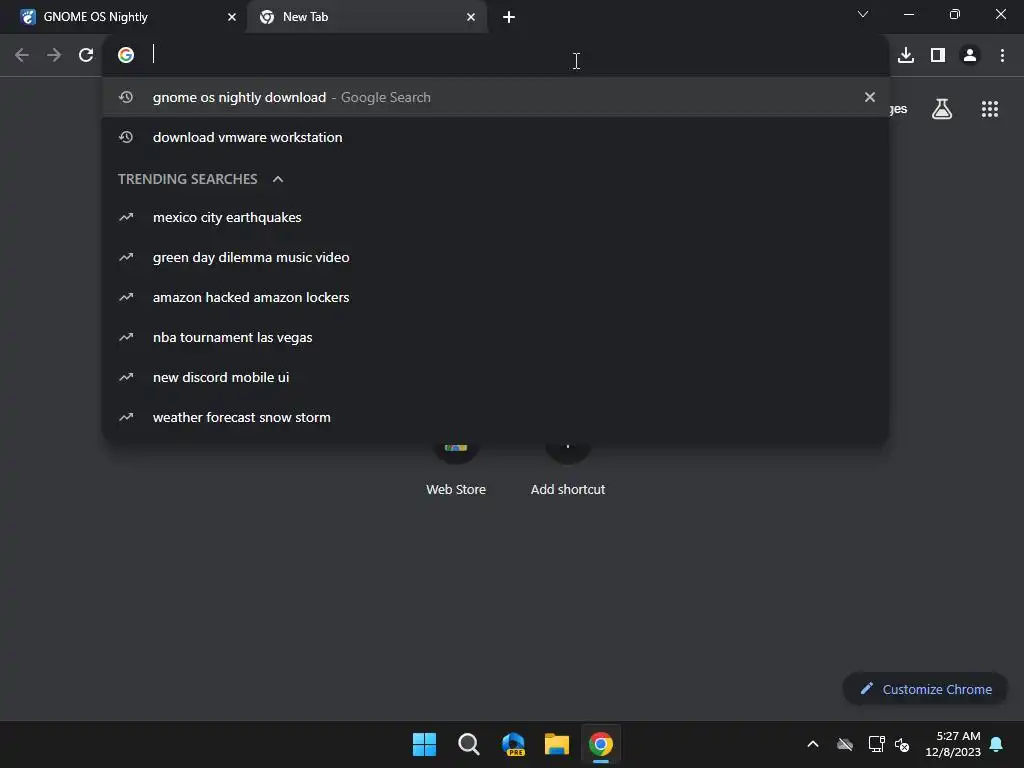Viewport: 1024px width, 768px height.
Task: Pick new discord mobile ui suggestion
Action: (496, 377)
